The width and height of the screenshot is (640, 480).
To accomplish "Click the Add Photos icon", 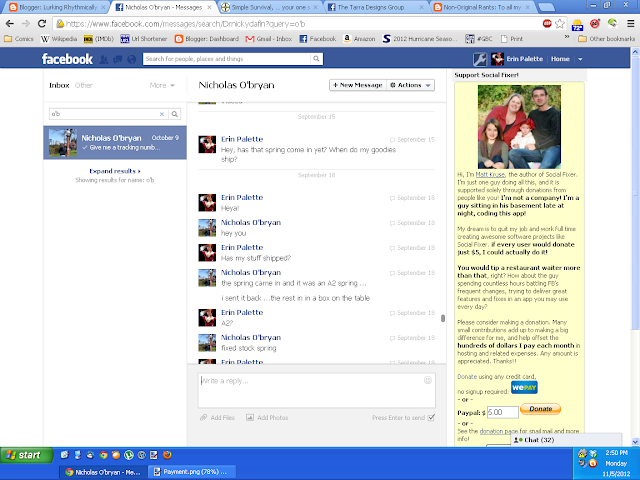I will coord(250,418).
